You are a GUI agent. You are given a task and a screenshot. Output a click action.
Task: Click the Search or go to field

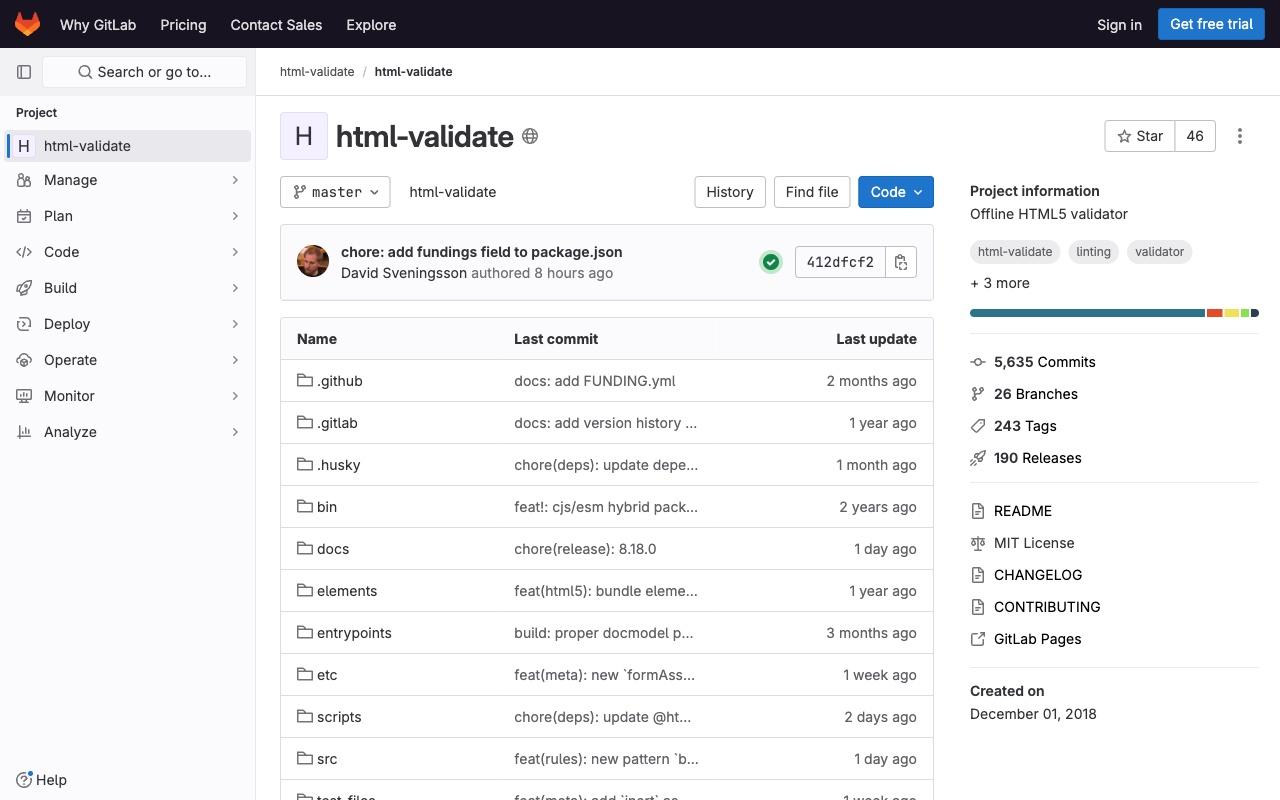144,72
